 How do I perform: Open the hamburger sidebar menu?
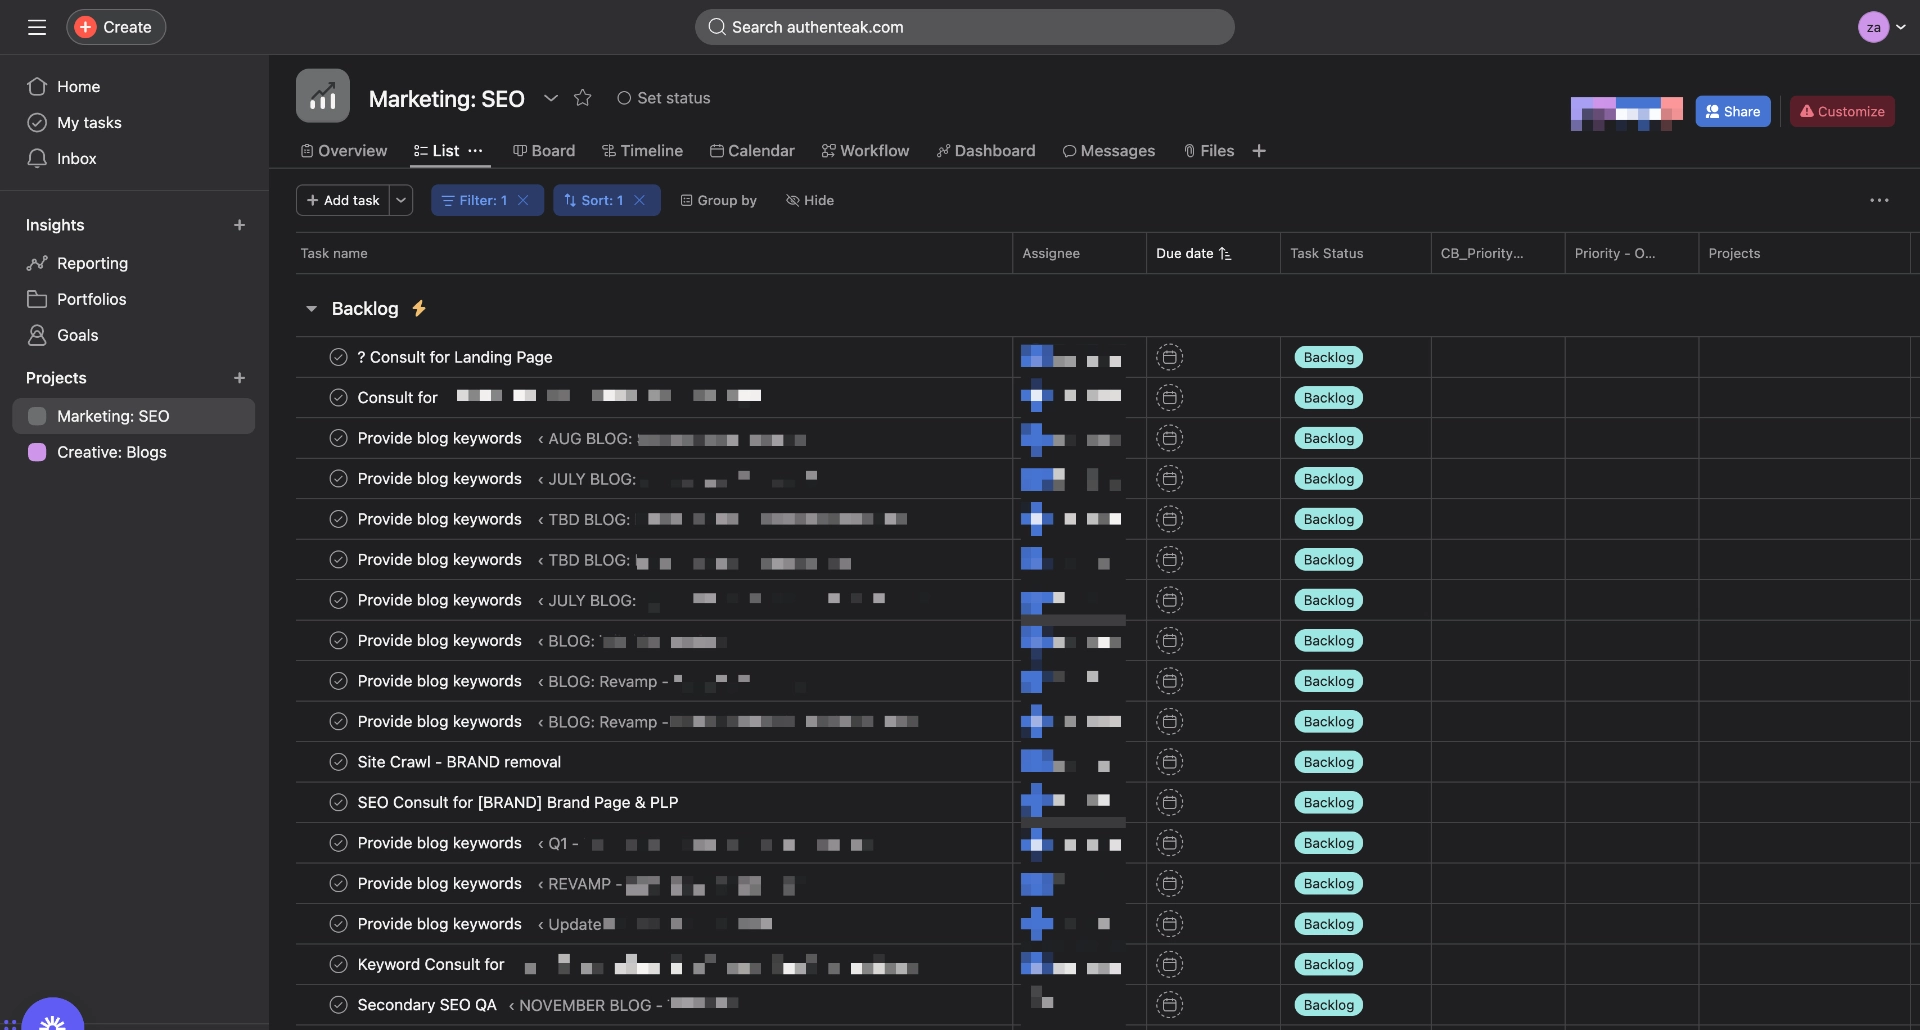[37, 27]
